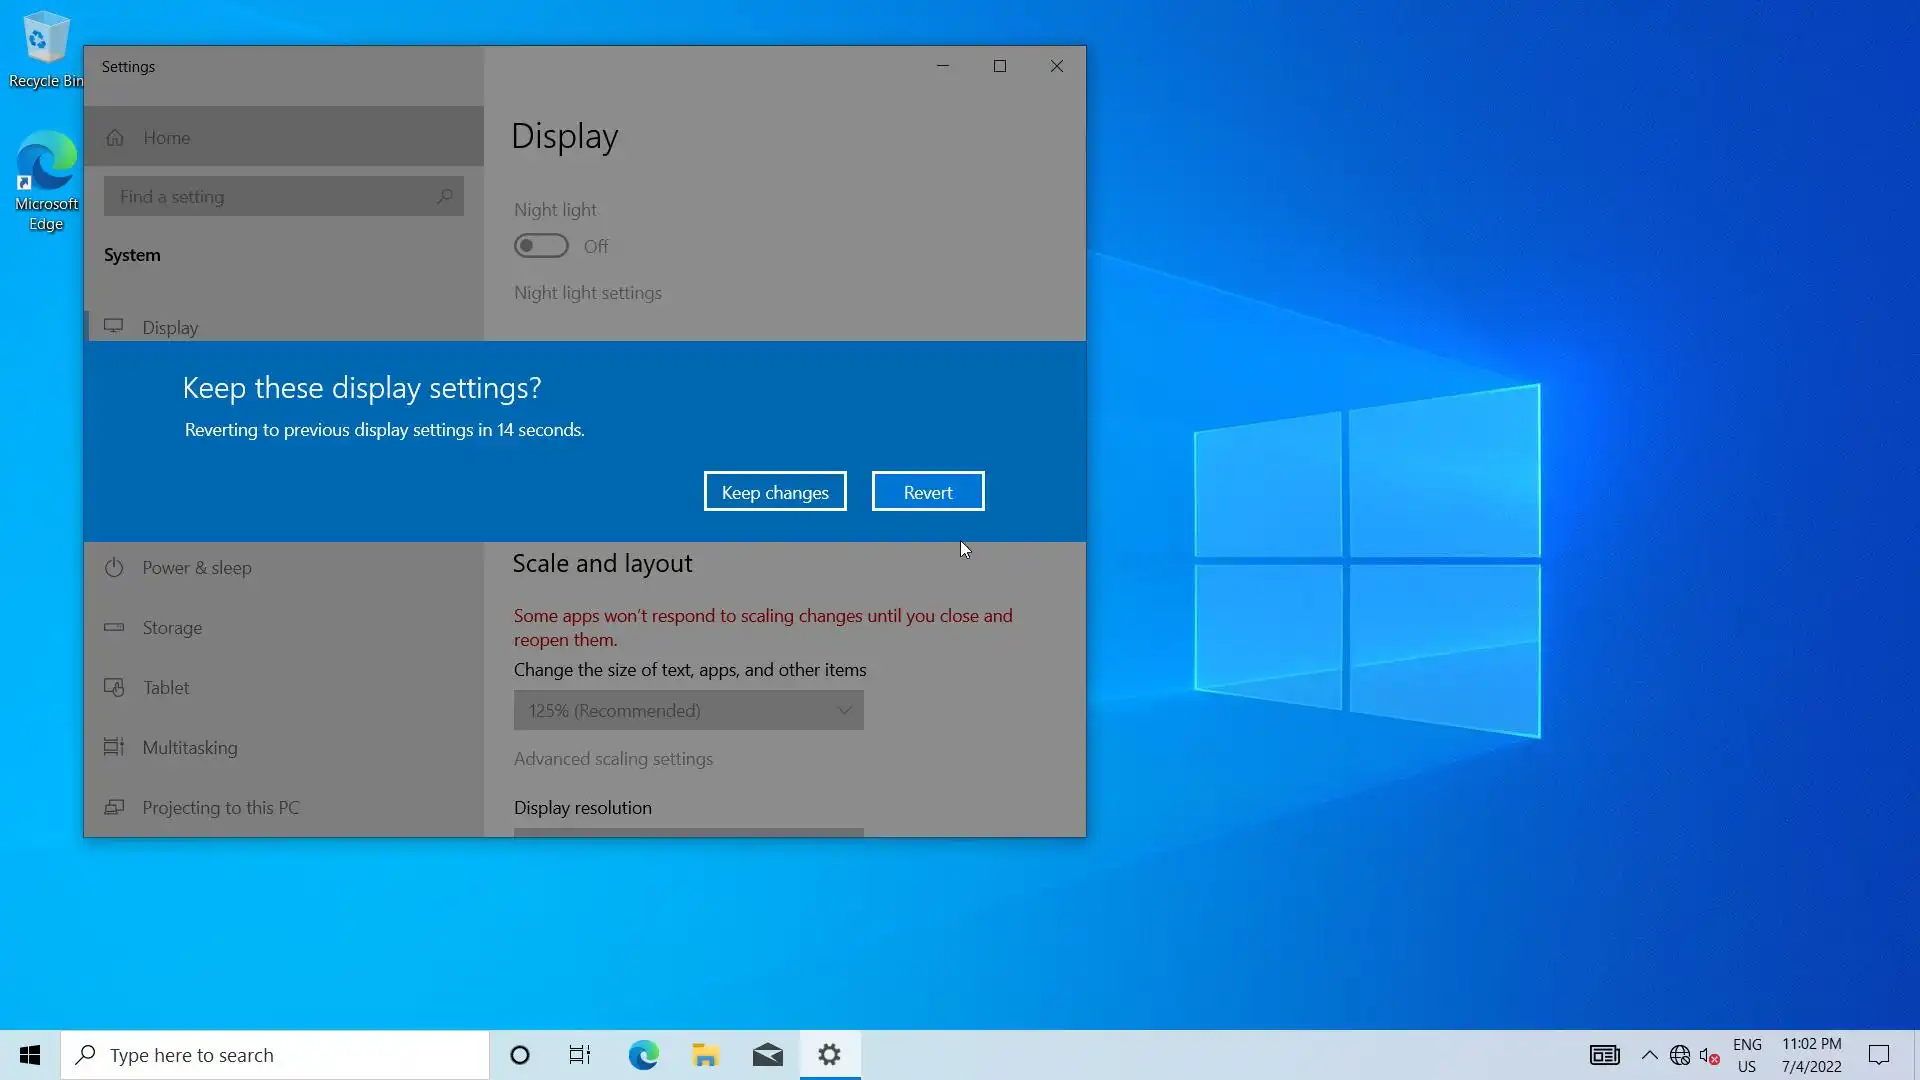Open Advanced scaling settings link
The height and width of the screenshot is (1080, 1920).
pos(613,759)
